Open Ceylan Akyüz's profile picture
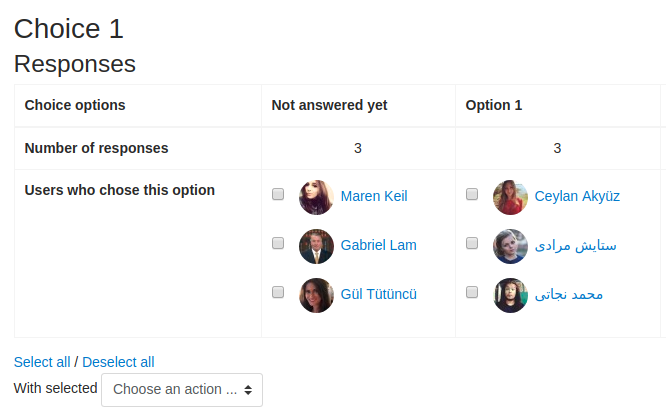666x417 pixels. pos(510,197)
